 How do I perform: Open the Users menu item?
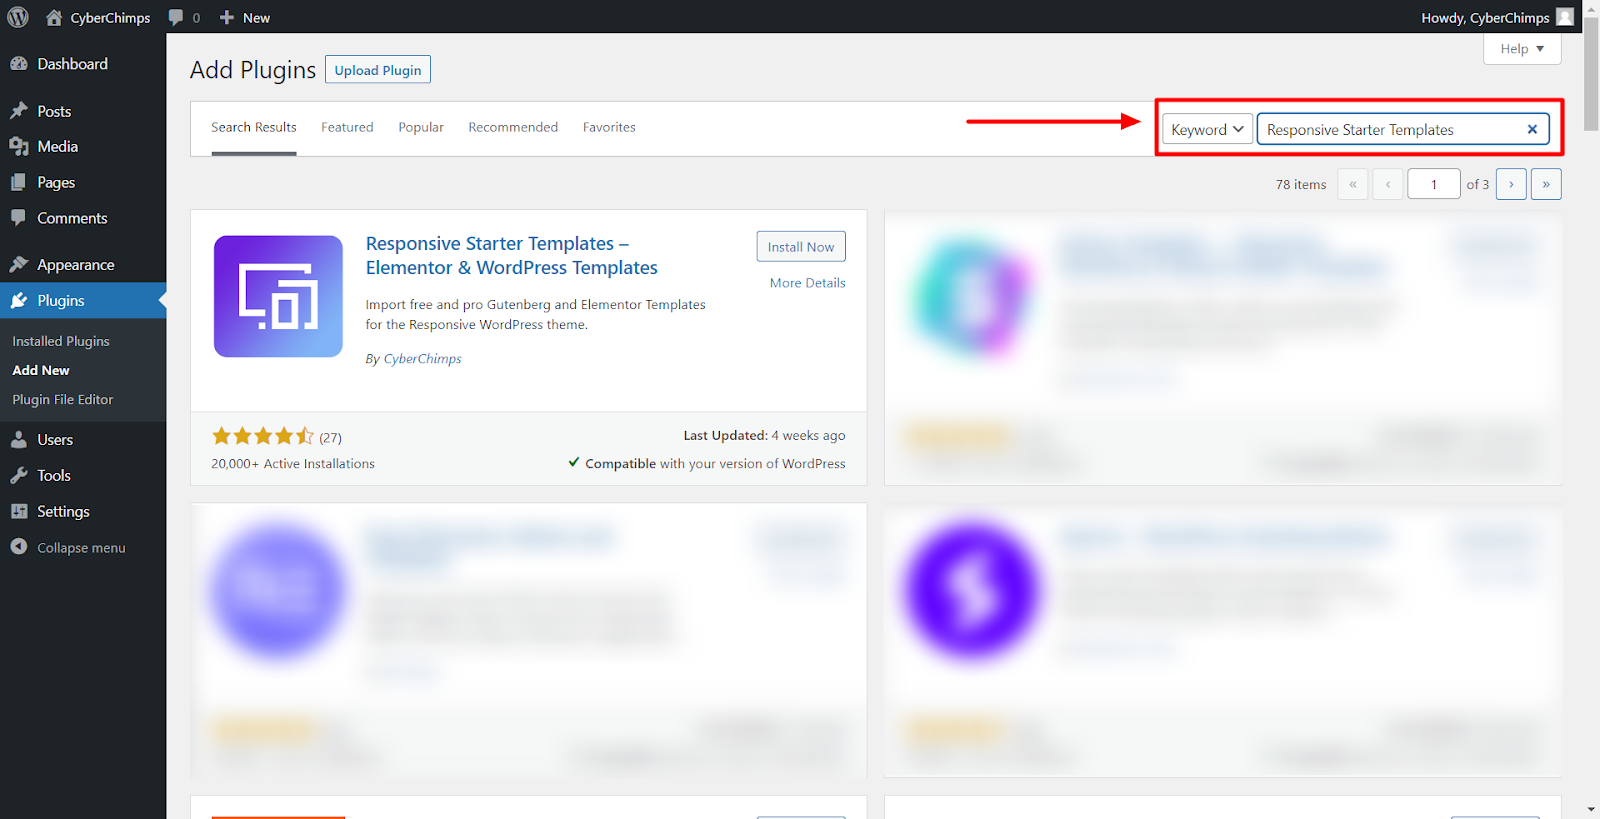[83, 440]
